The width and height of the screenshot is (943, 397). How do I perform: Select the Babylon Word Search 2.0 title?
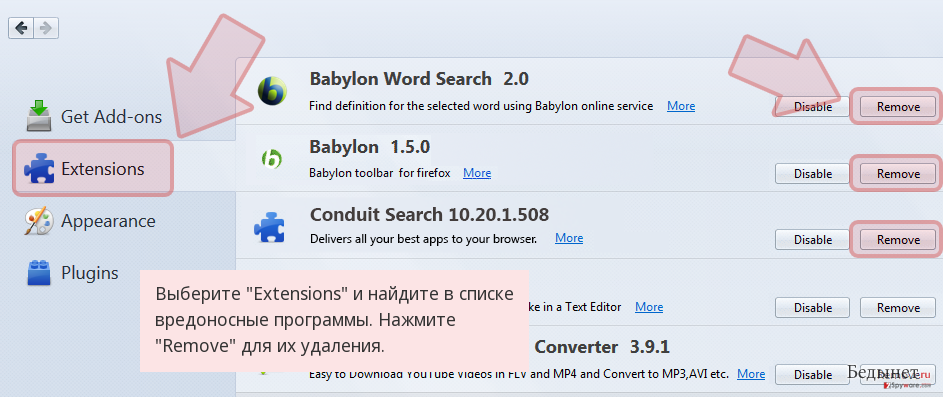(x=419, y=79)
